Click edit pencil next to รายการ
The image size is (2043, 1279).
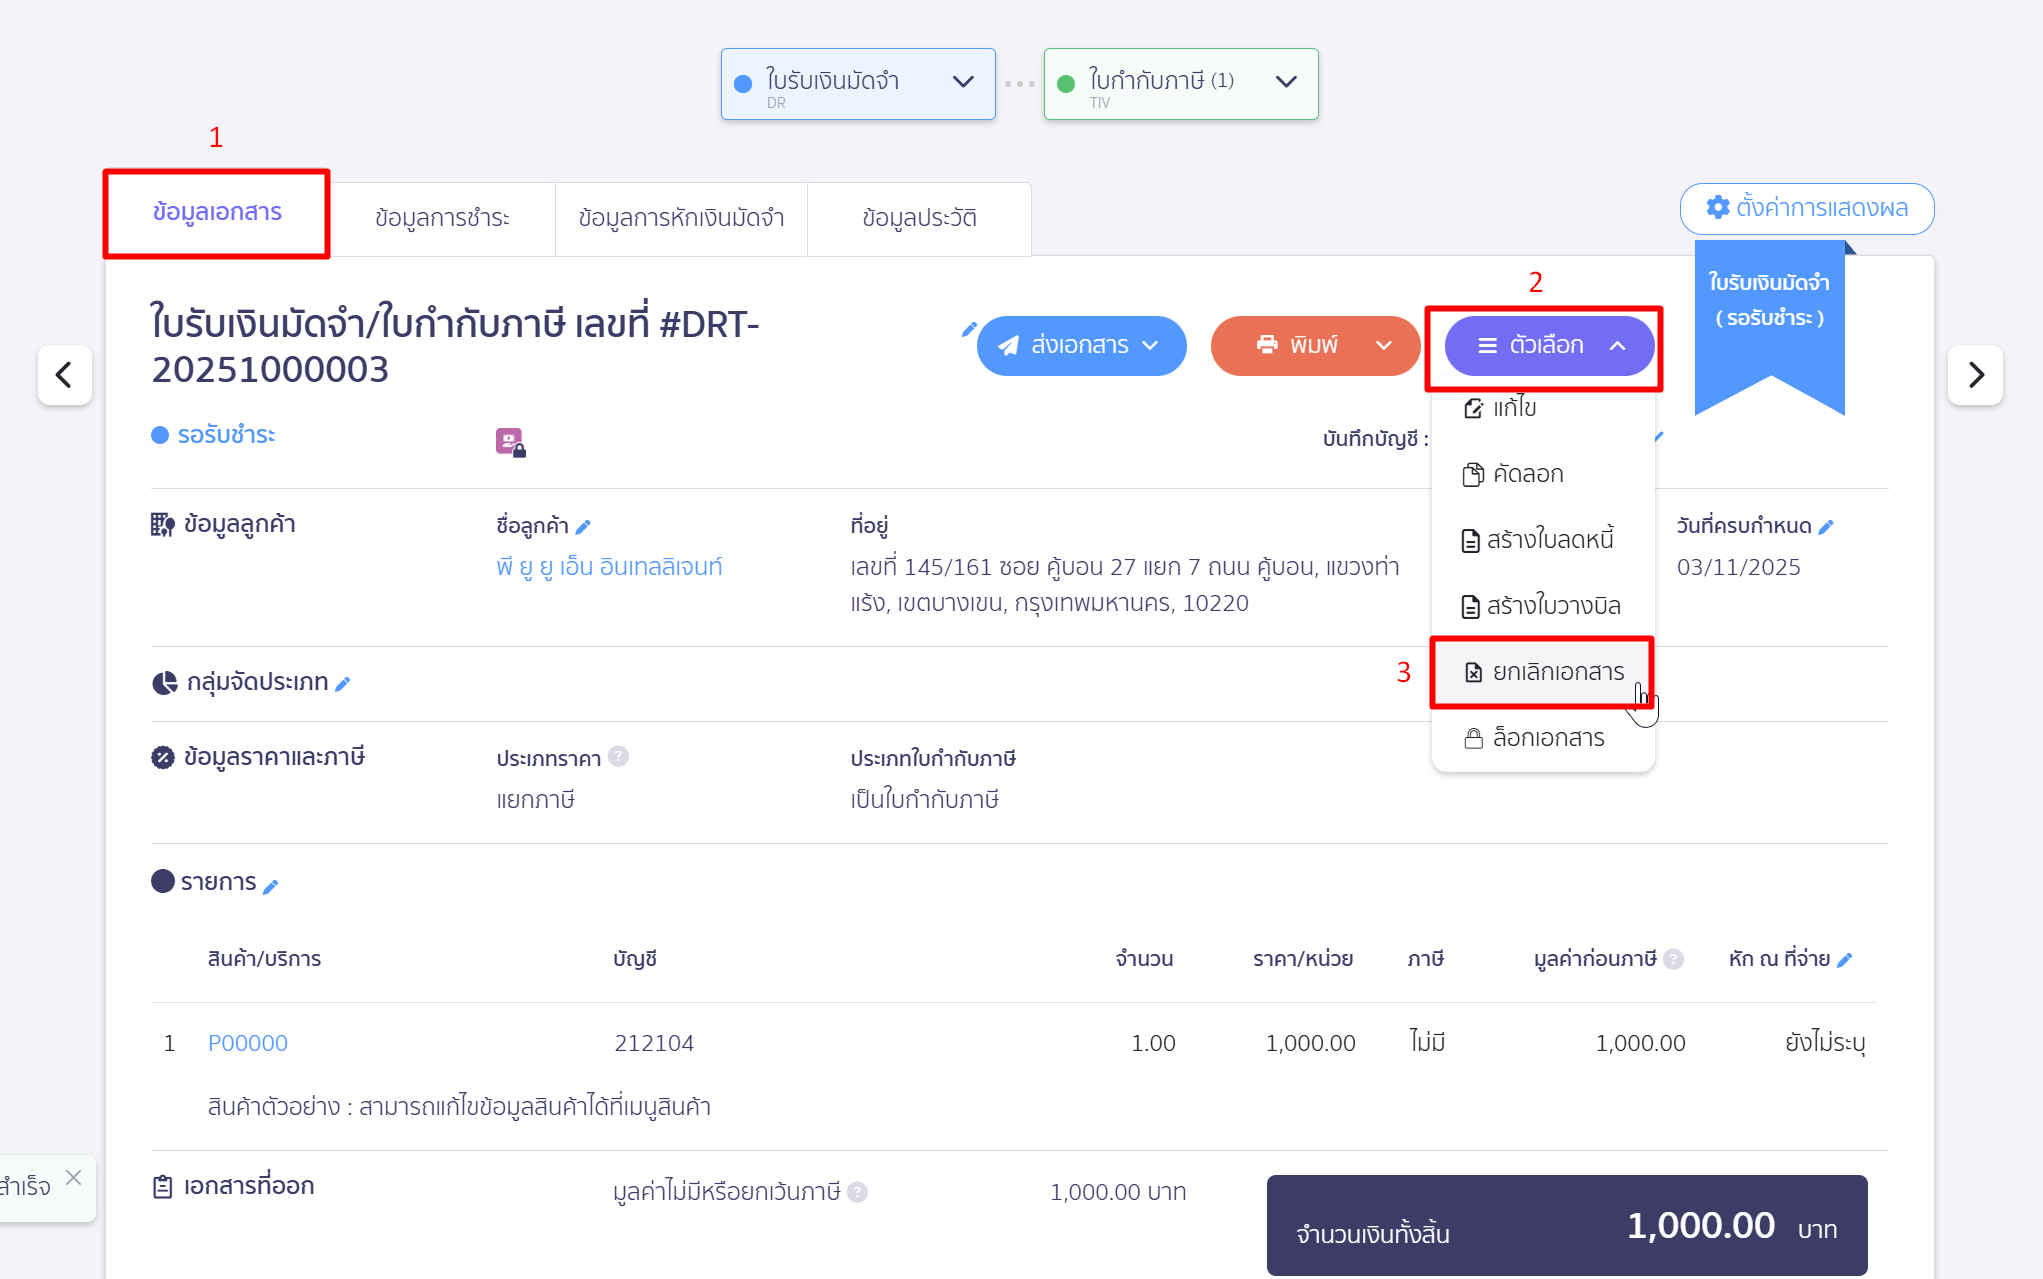coord(270,886)
